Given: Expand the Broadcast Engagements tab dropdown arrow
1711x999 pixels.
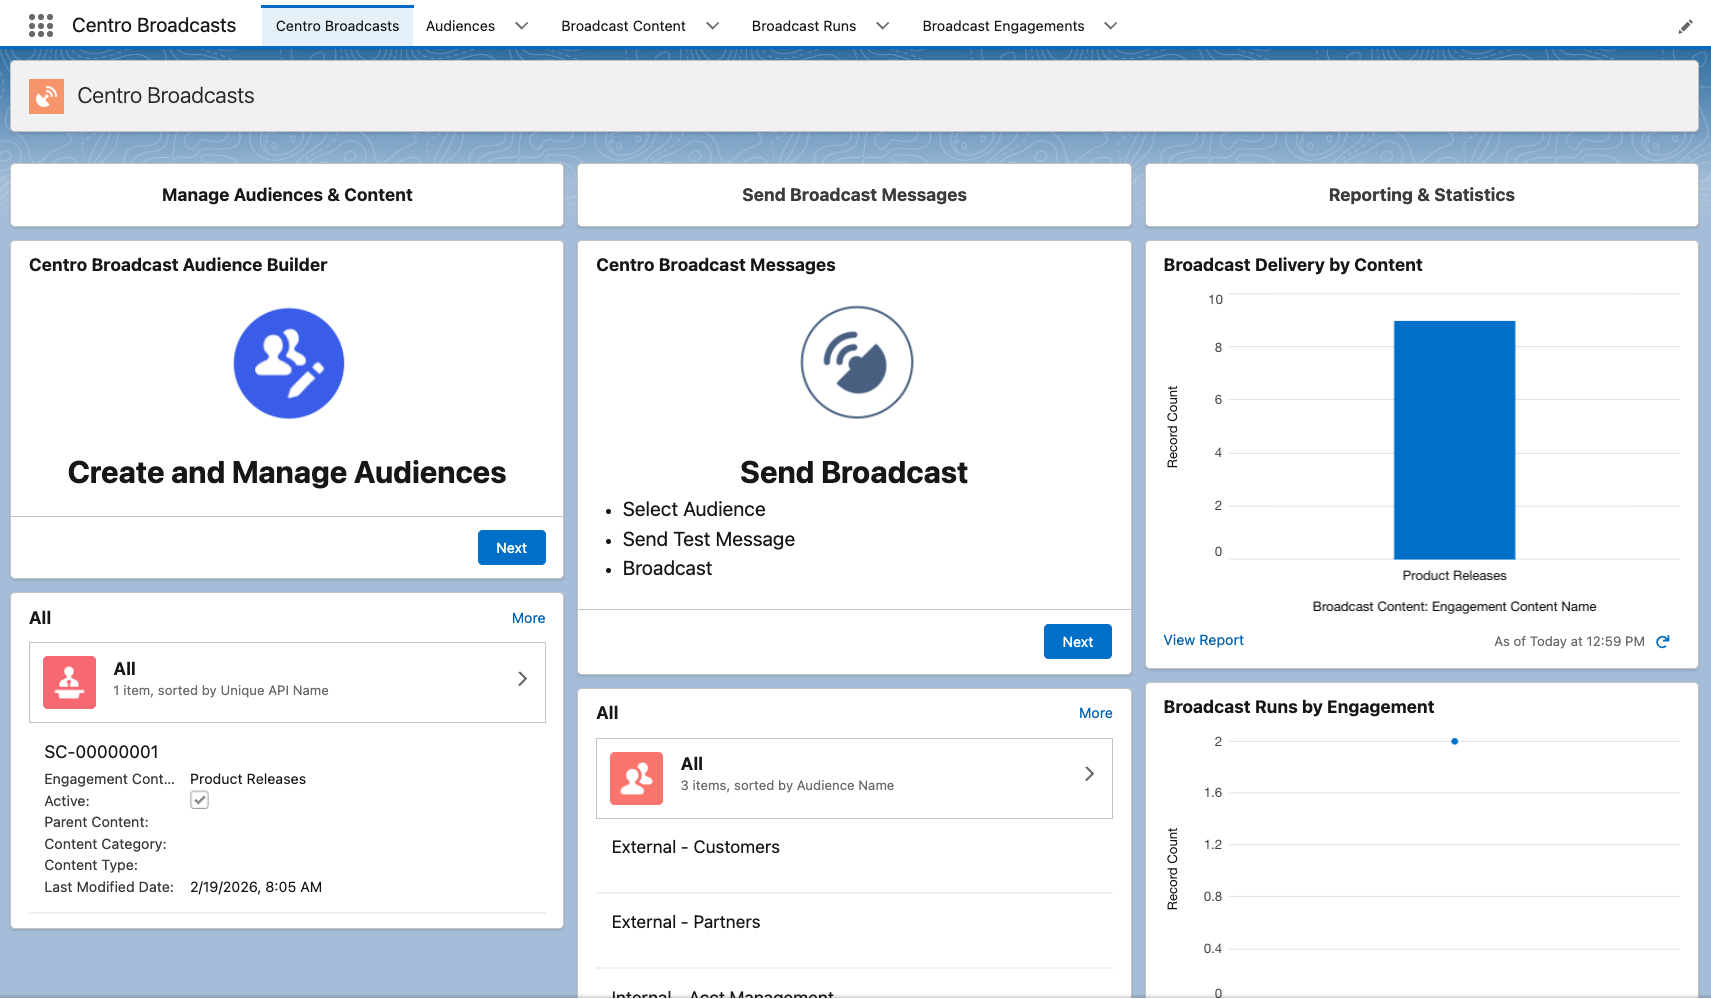Looking at the screenshot, I should click(x=1110, y=26).
